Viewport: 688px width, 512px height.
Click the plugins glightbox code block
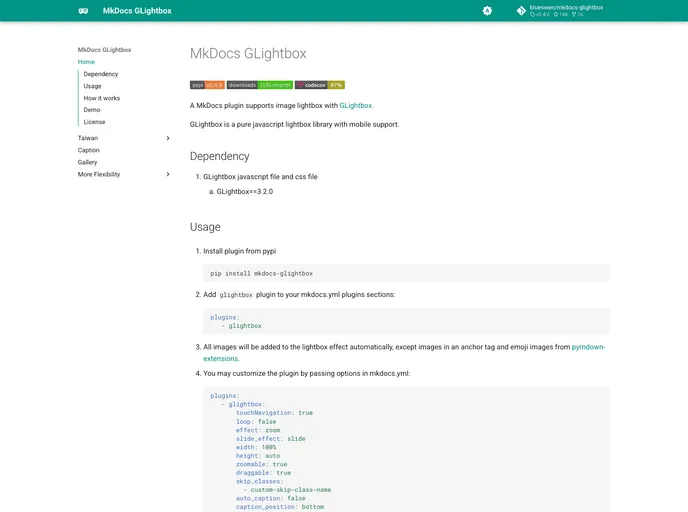[x=406, y=322]
